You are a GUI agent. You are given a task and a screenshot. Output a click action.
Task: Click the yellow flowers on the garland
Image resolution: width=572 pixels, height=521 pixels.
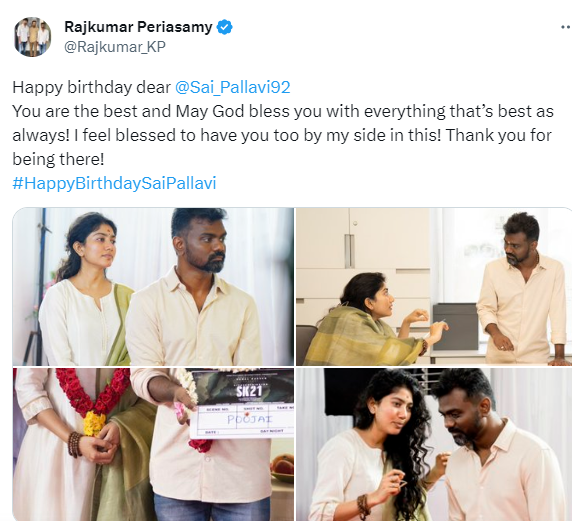pos(94,424)
